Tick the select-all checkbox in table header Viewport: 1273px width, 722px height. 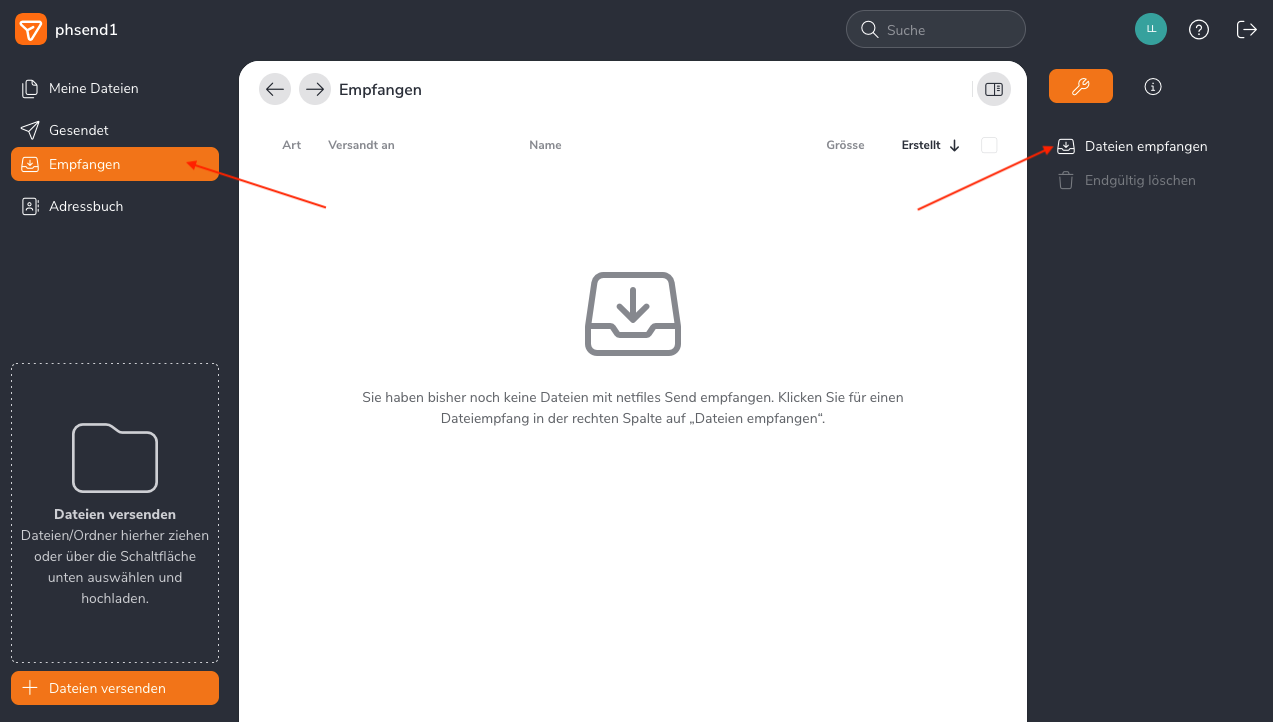click(989, 145)
